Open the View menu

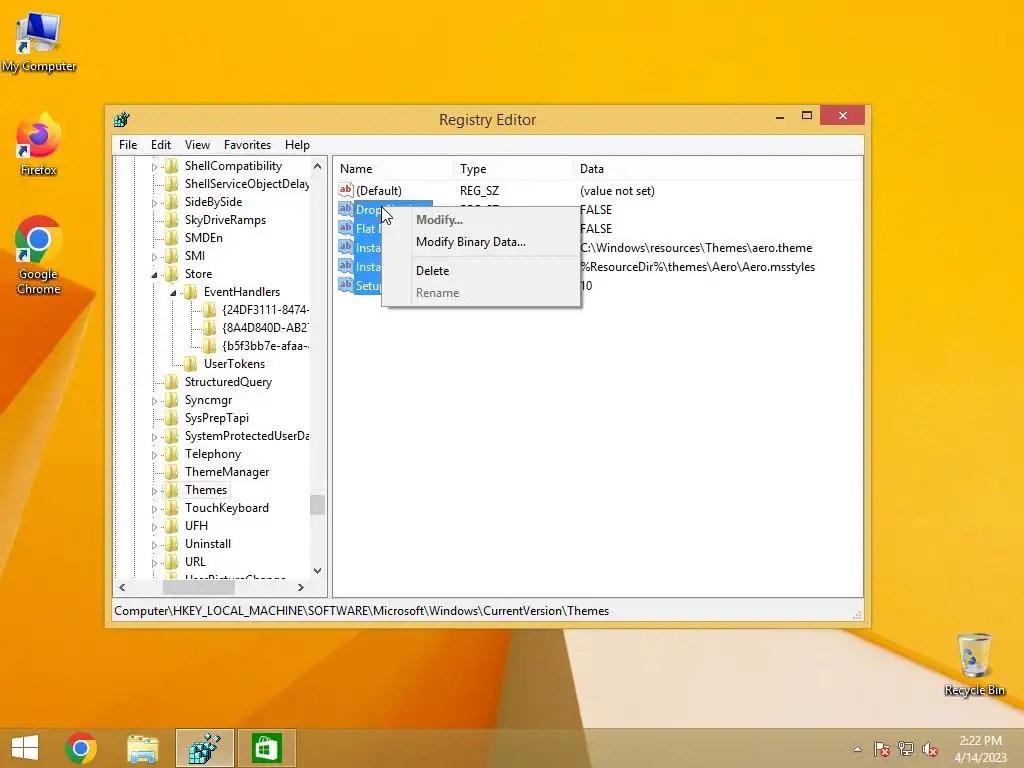(197, 145)
